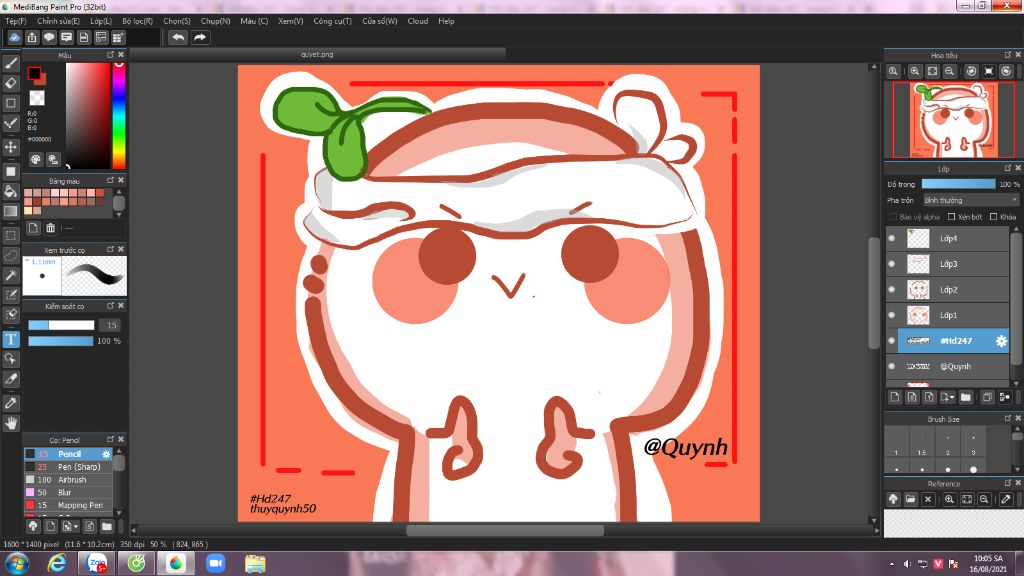Undock the Màu color panel
Screen dimensions: 1024x576
coord(110,55)
